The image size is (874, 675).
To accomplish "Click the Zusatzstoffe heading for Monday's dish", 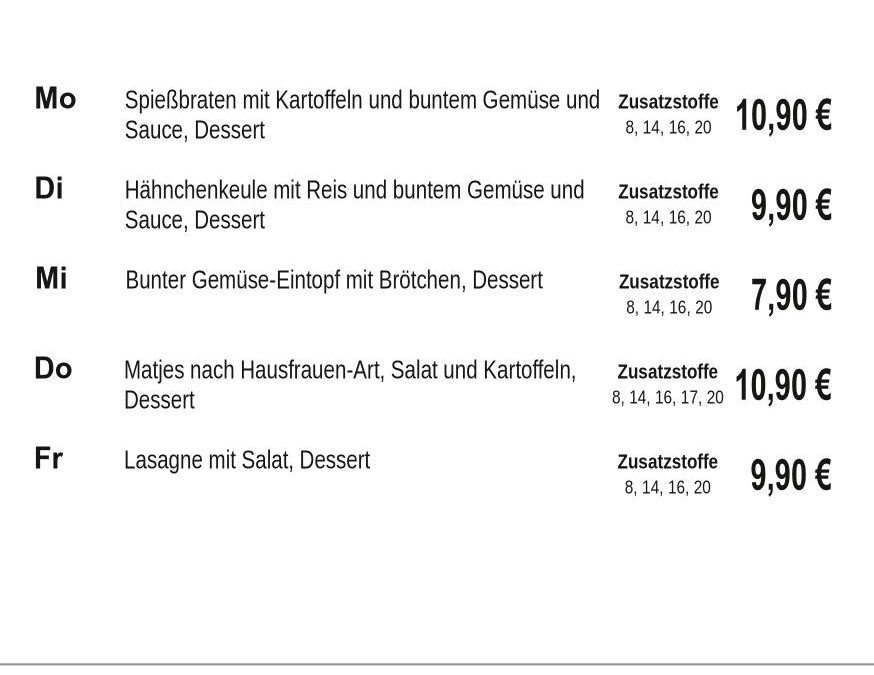I will tap(668, 102).
